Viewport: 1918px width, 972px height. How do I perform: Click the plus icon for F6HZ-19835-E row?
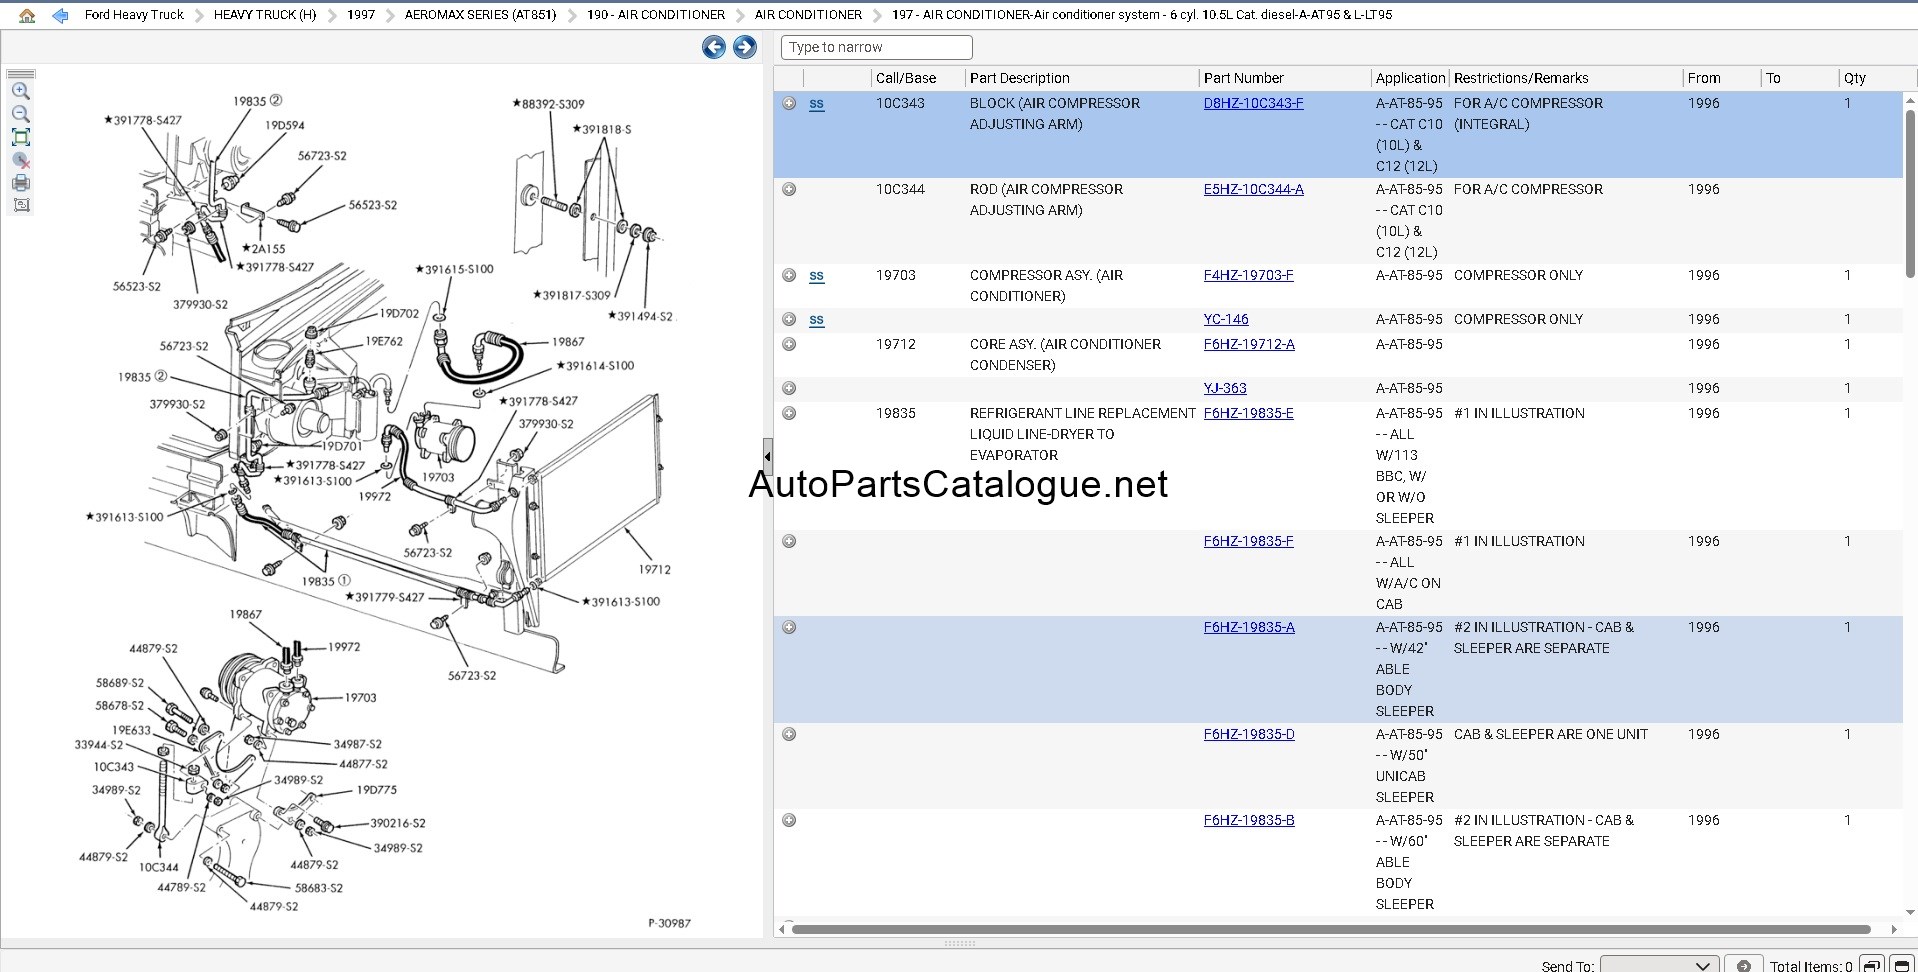coord(789,413)
